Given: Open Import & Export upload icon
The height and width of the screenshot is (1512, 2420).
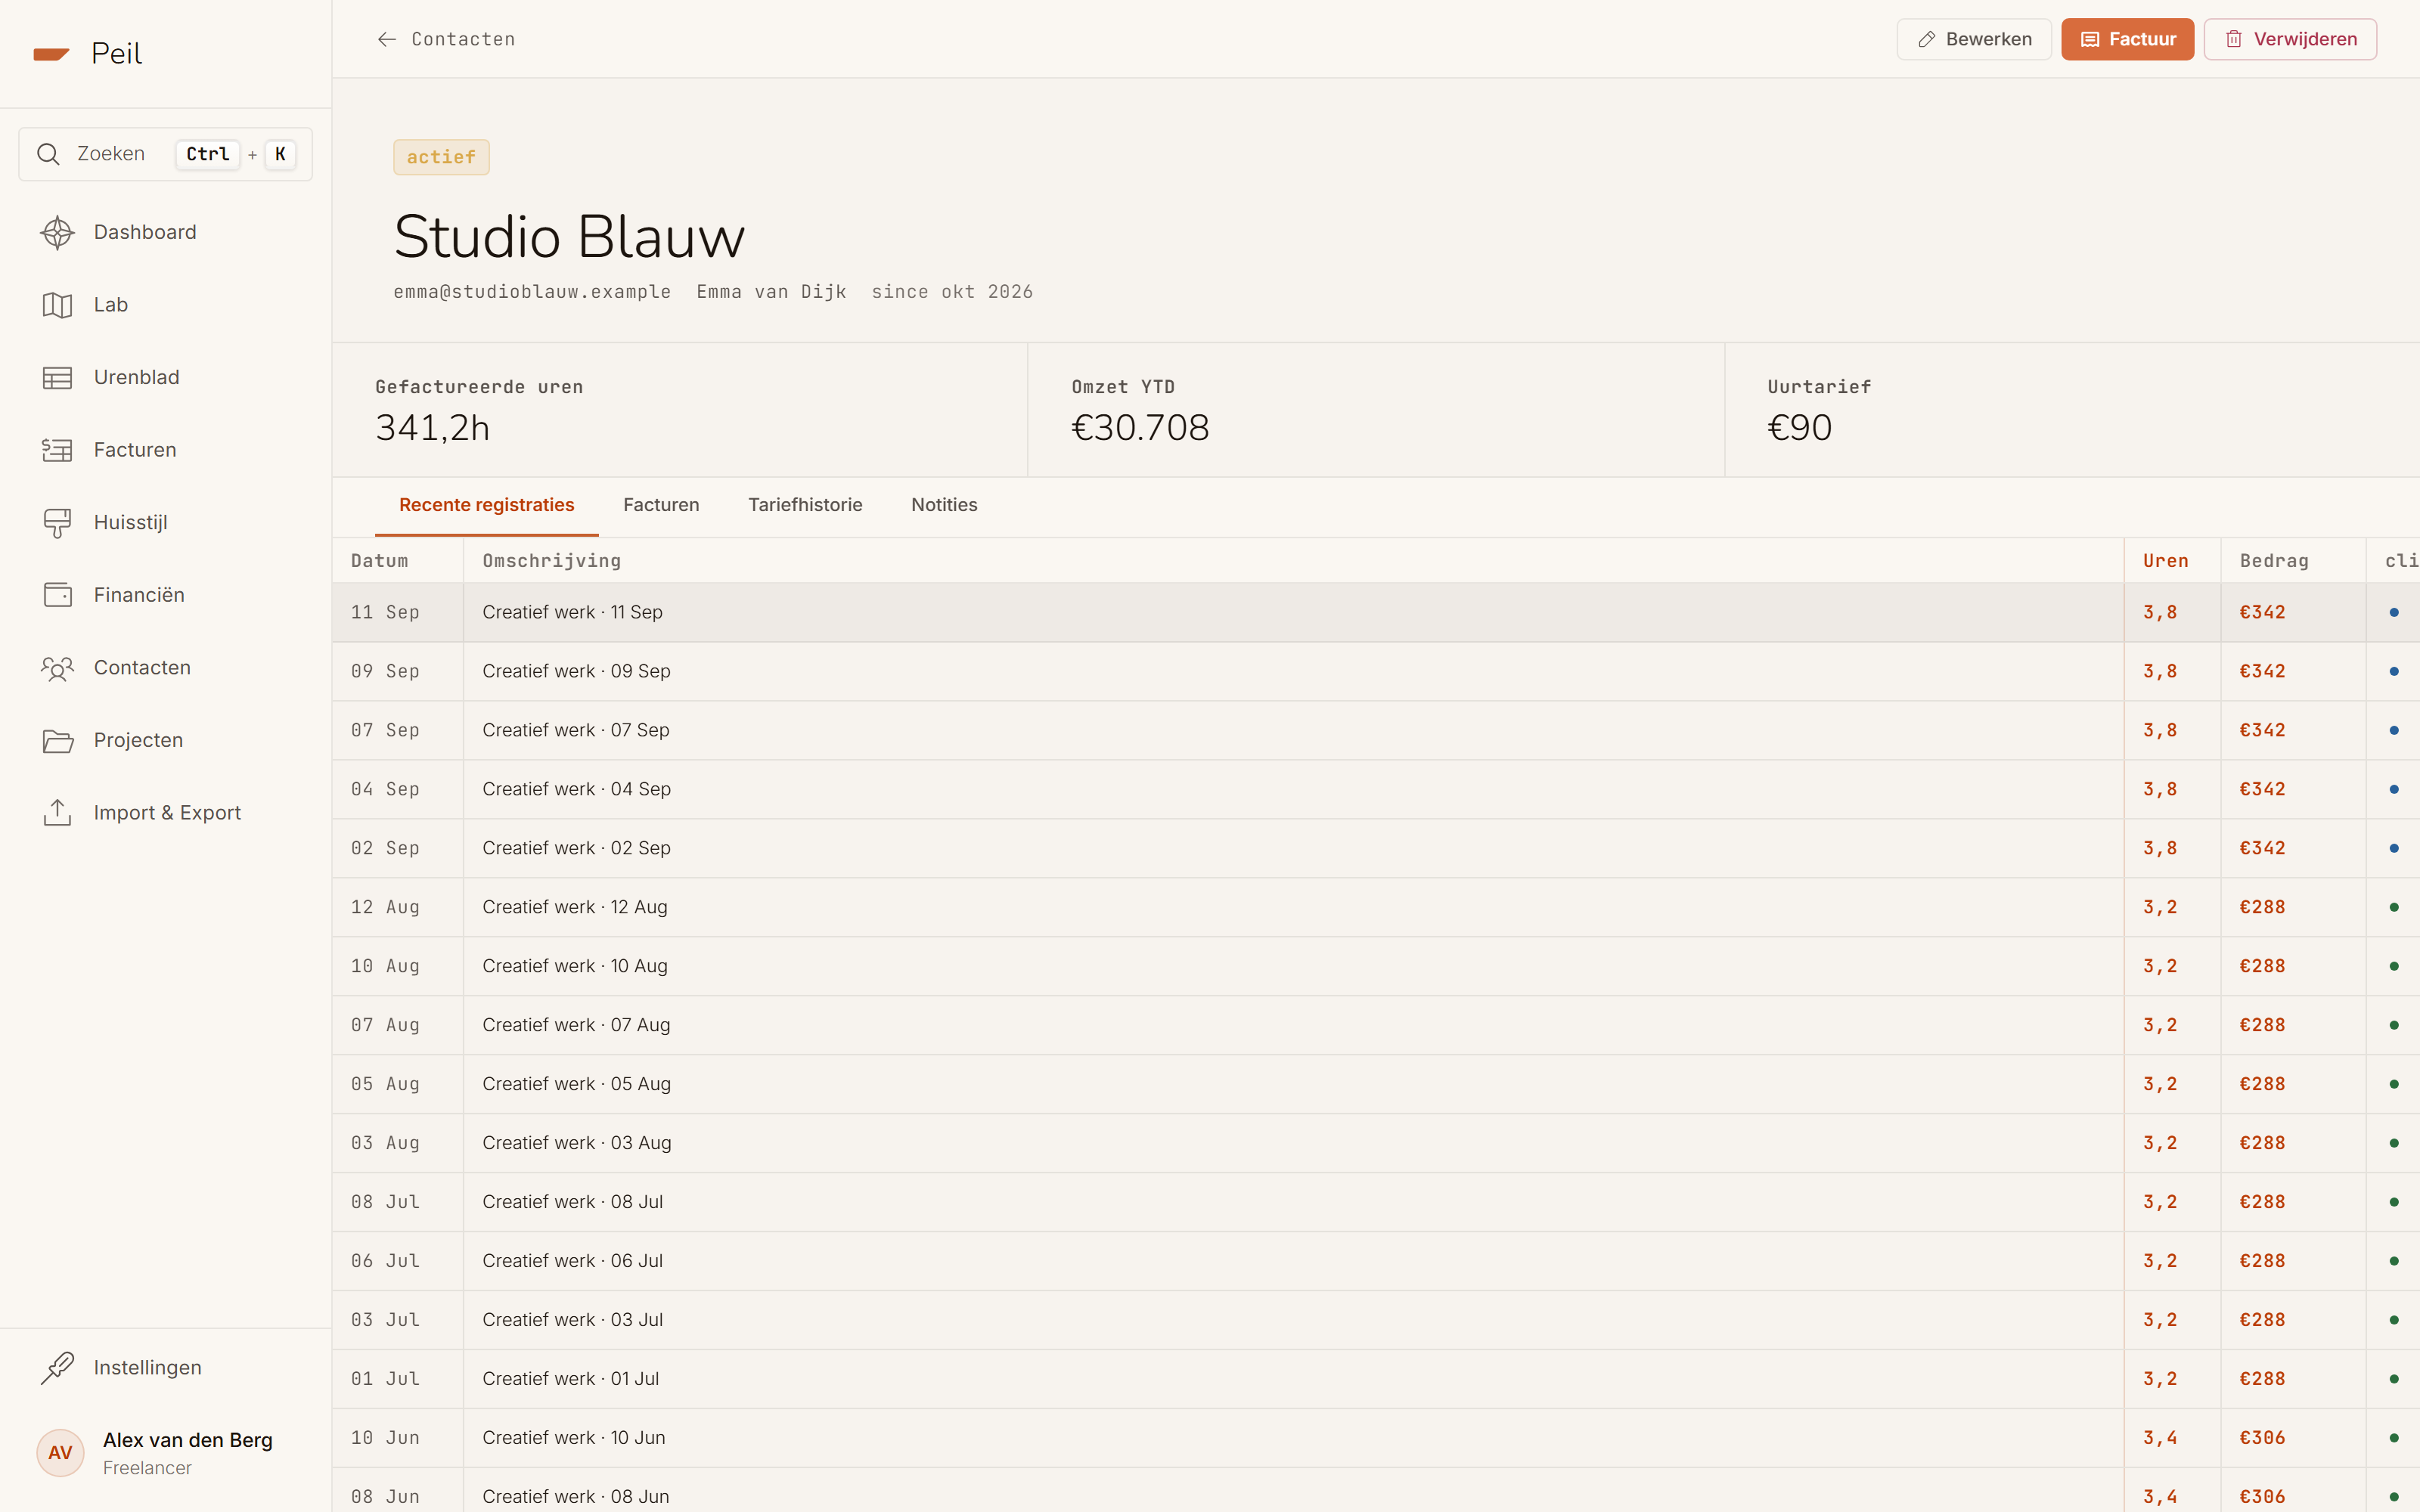Looking at the screenshot, I should click(57, 813).
